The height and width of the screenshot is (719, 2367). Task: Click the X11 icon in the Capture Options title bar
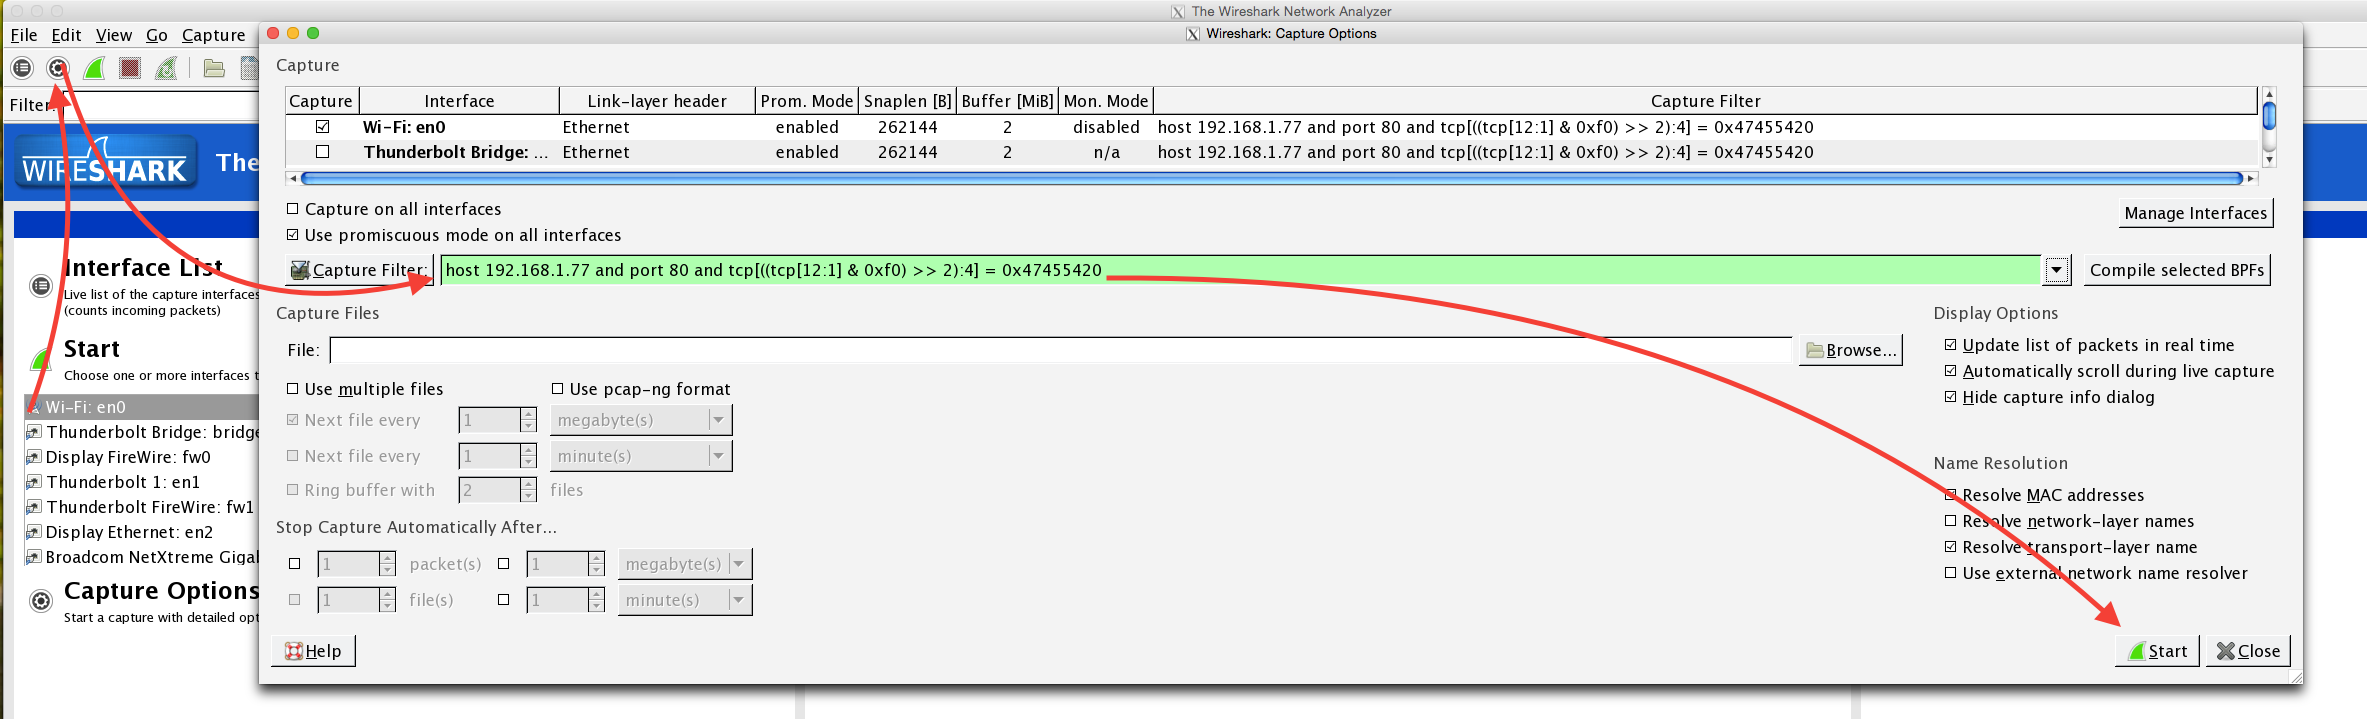(1193, 34)
